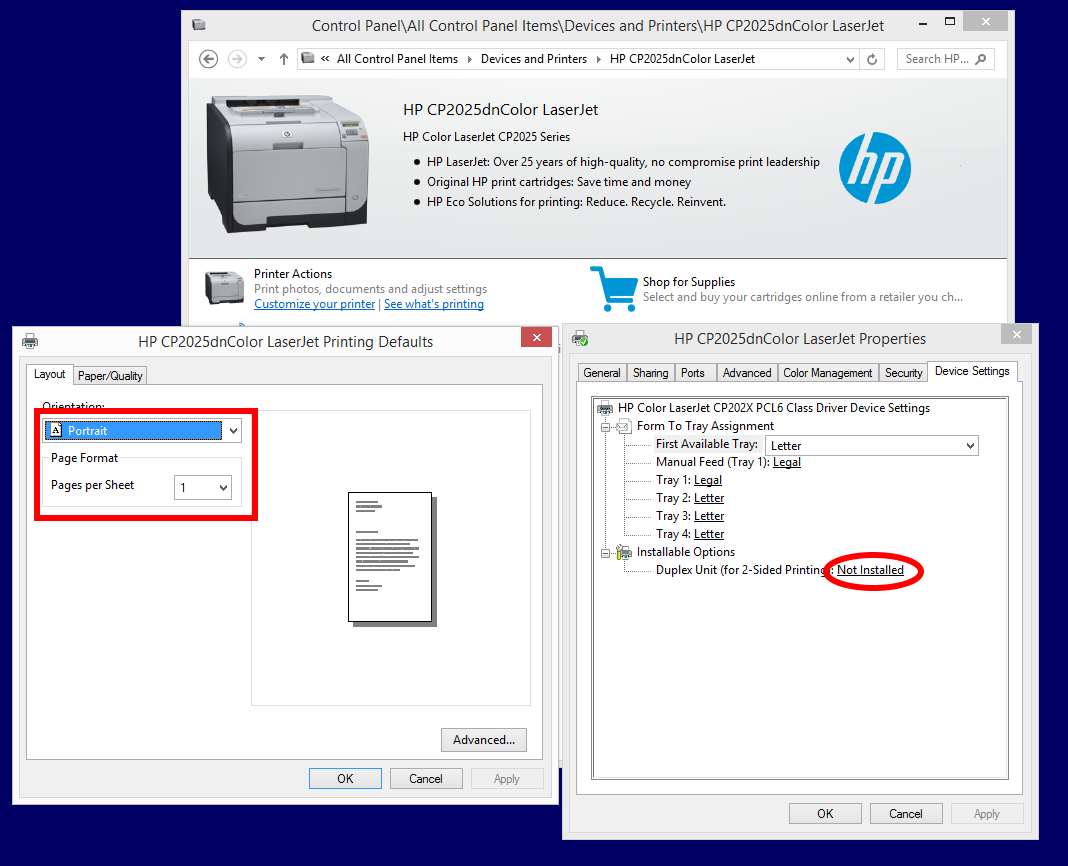
Task: Click the Printer Actions printer icon
Action: coord(224,288)
